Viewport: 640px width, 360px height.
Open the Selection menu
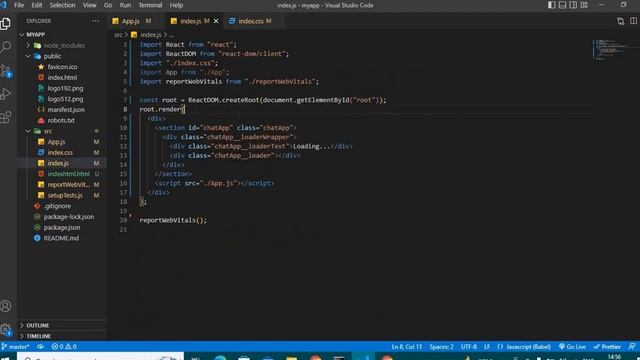pos(62,5)
